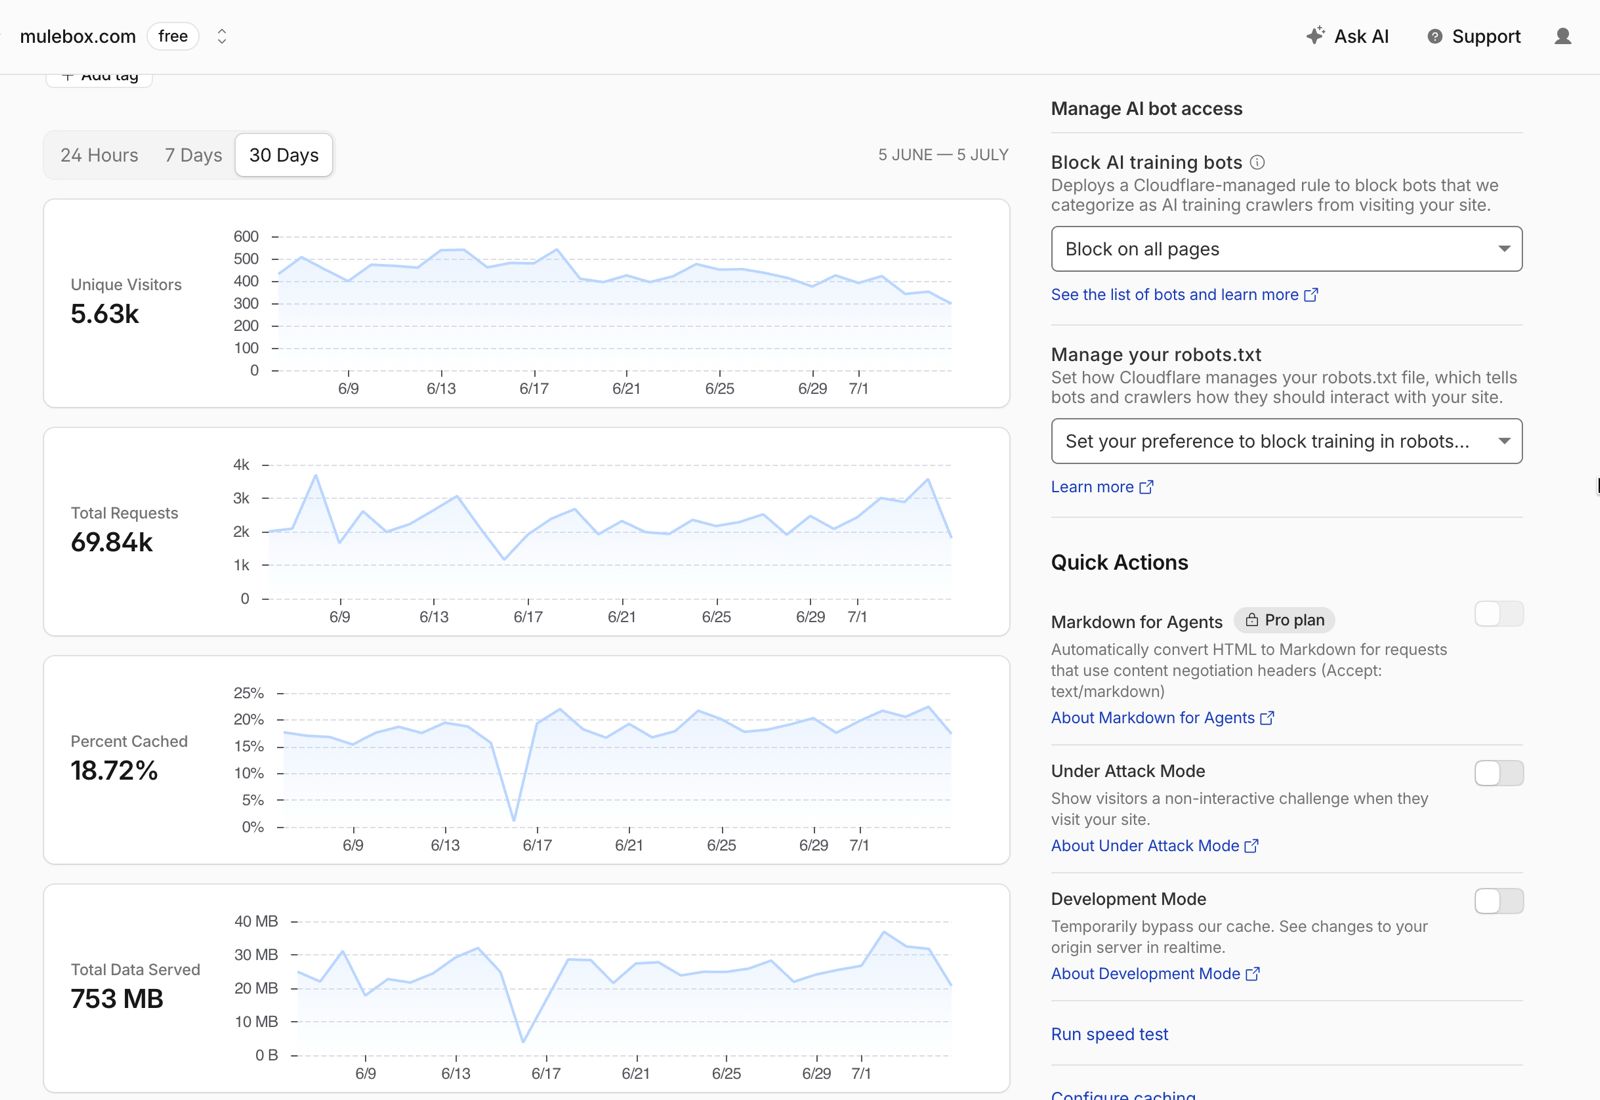Click external link icon after About Development Mode
The height and width of the screenshot is (1100, 1600).
pos(1252,974)
